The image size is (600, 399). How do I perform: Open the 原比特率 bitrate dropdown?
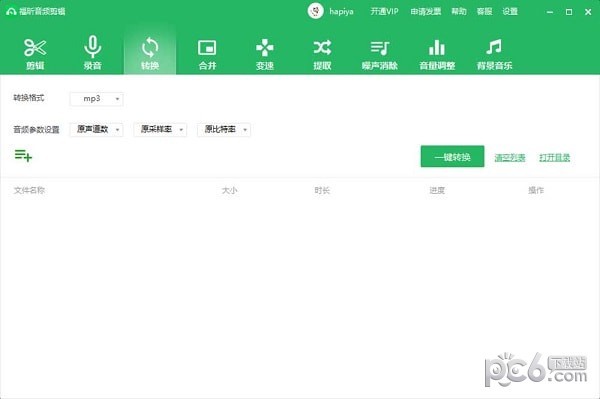pos(224,129)
